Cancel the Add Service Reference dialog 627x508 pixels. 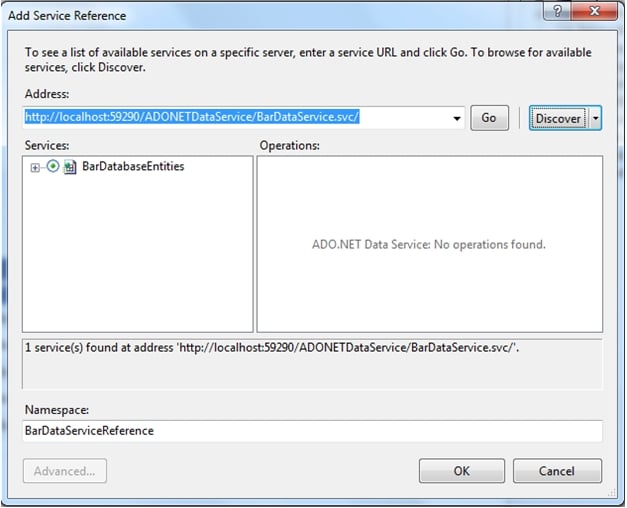[x=557, y=471]
